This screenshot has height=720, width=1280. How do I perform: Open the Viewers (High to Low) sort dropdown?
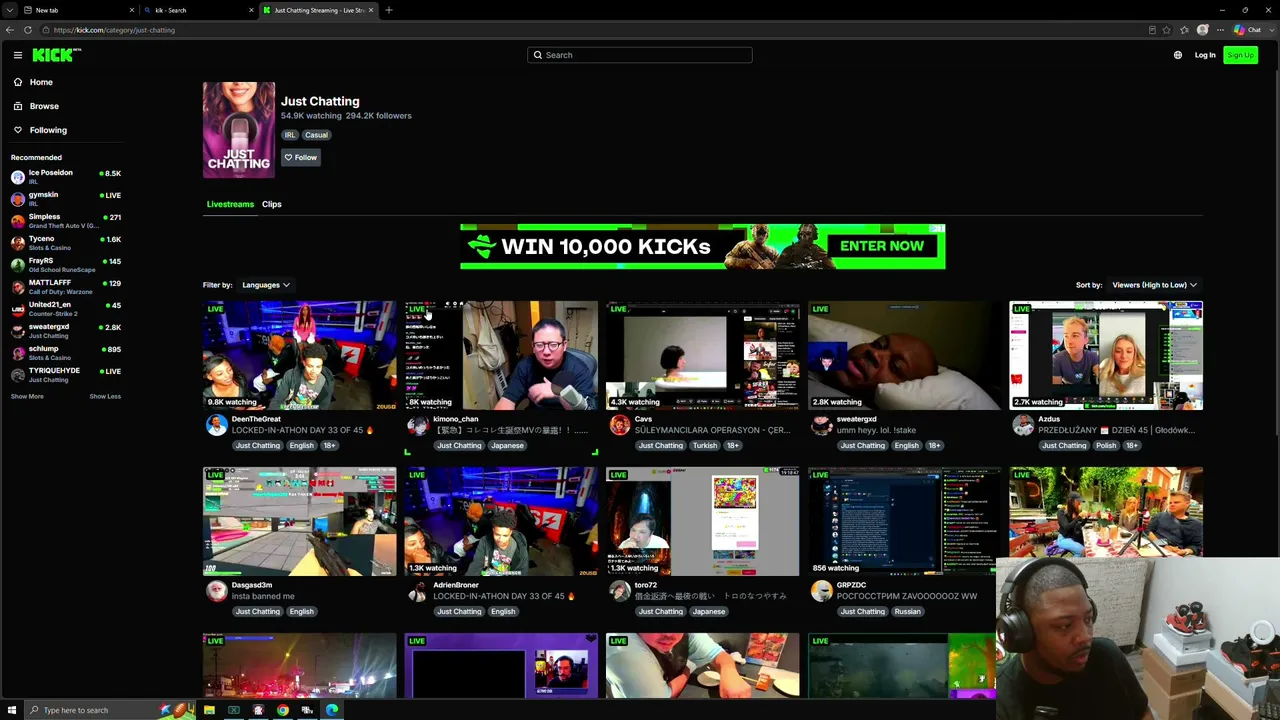point(1154,285)
